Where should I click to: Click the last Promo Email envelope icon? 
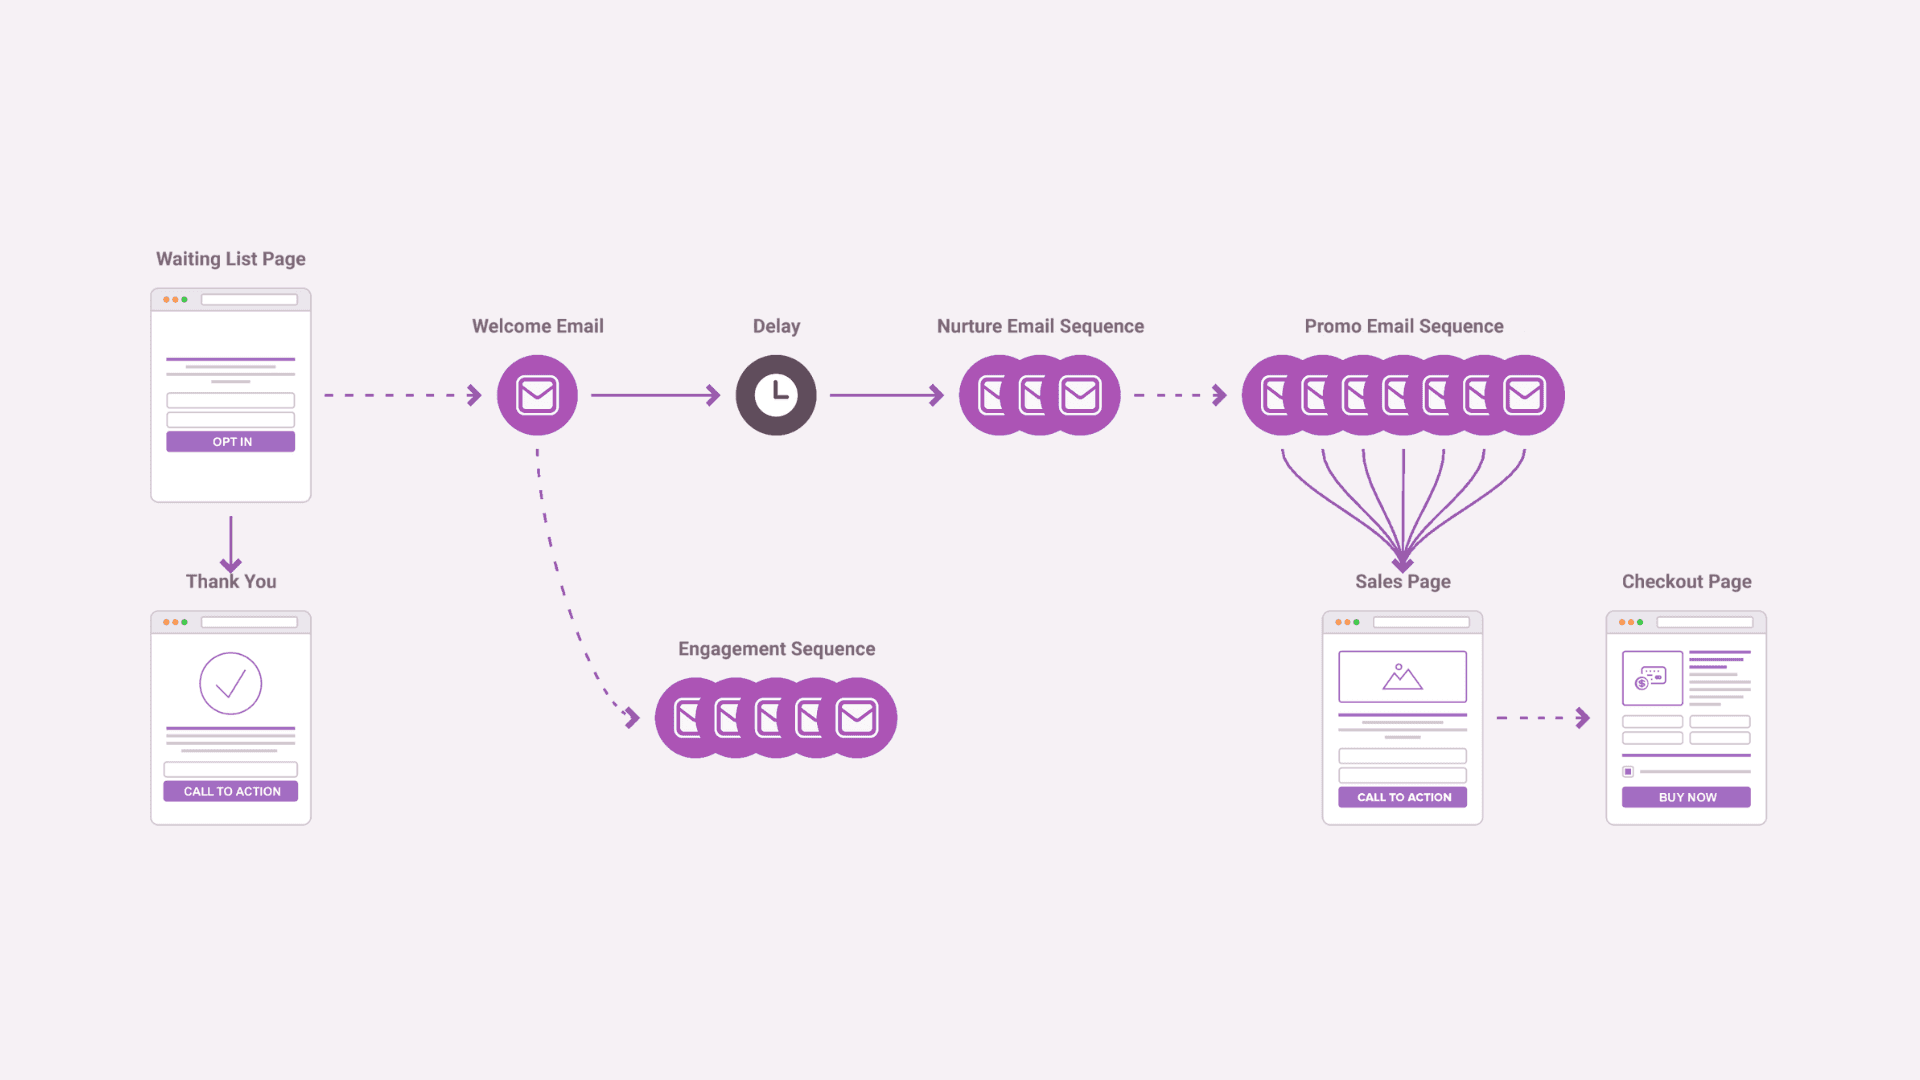pos(1524,394)
